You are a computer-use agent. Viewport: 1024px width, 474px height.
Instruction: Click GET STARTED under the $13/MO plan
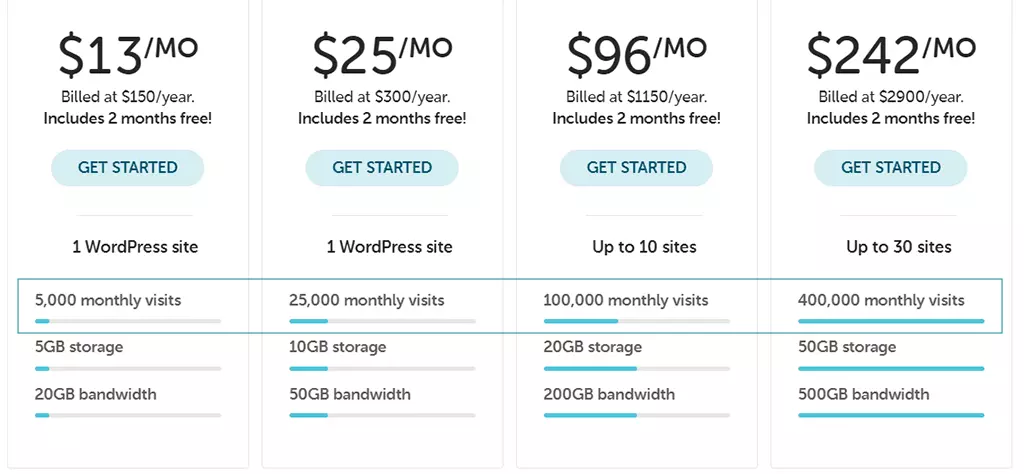[127, 168]
